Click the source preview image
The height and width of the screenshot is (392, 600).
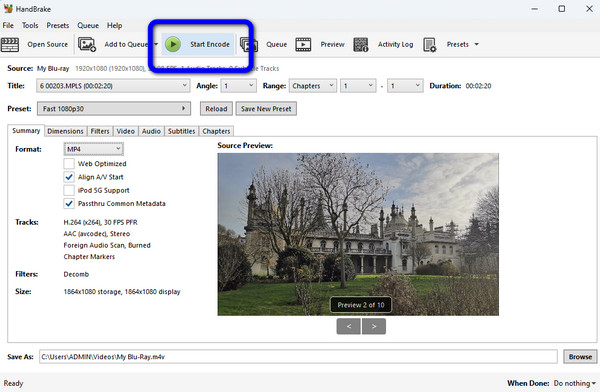358,234
